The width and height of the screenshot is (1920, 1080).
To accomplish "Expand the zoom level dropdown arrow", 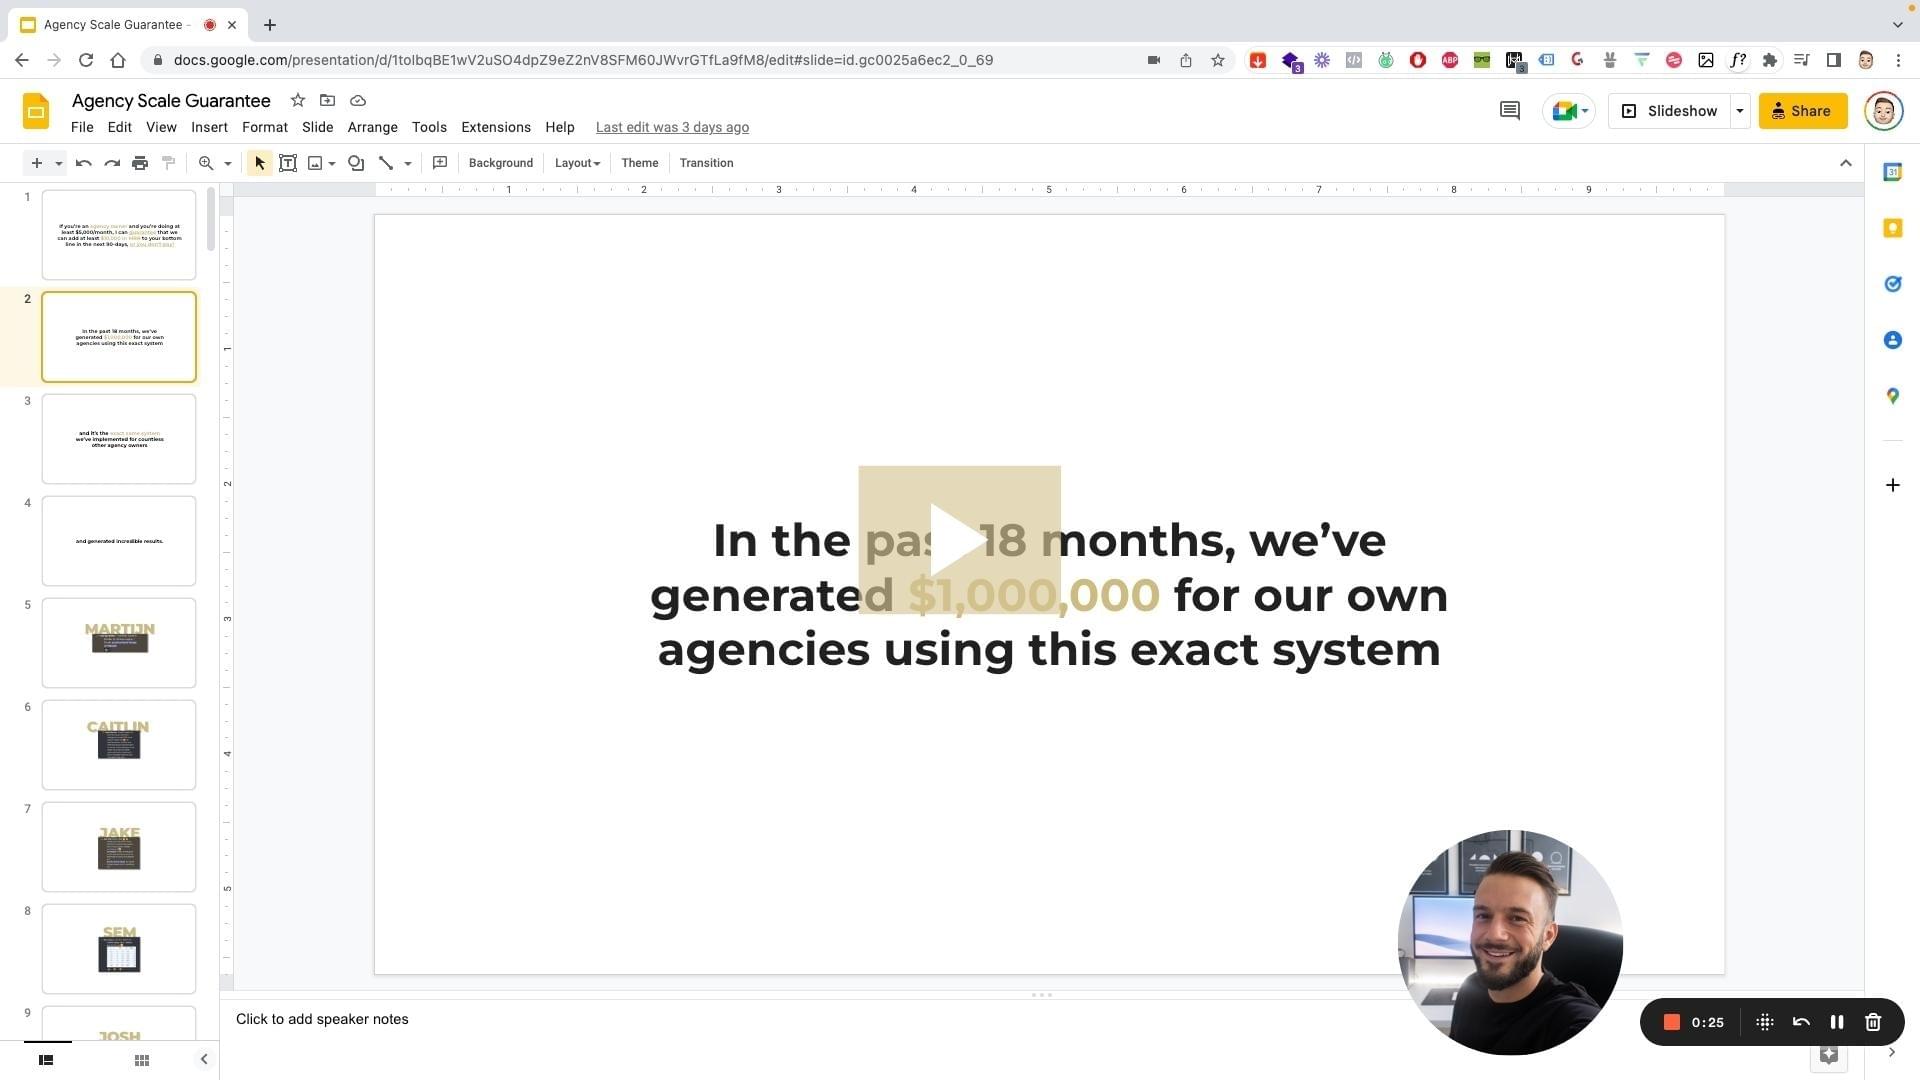I will point(228,163).
